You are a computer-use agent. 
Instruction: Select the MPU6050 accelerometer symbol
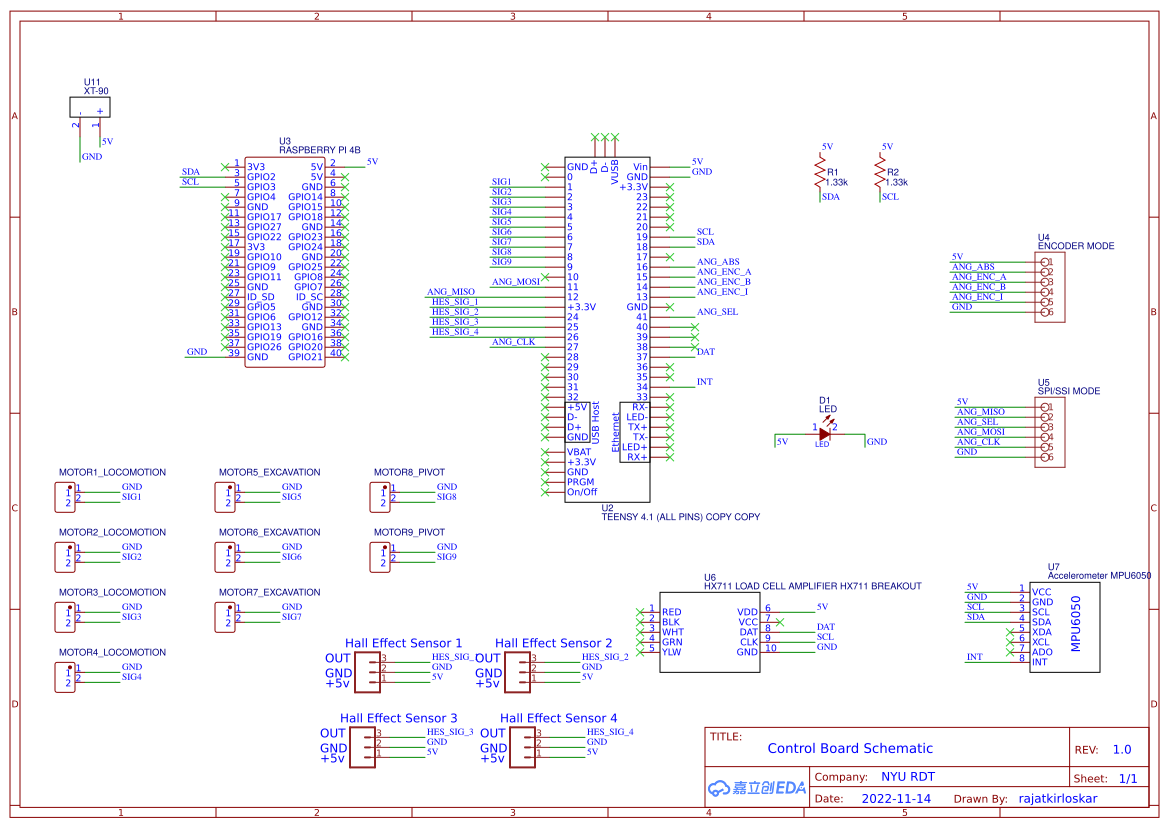pyautogui.click(x=1065, y=625)
